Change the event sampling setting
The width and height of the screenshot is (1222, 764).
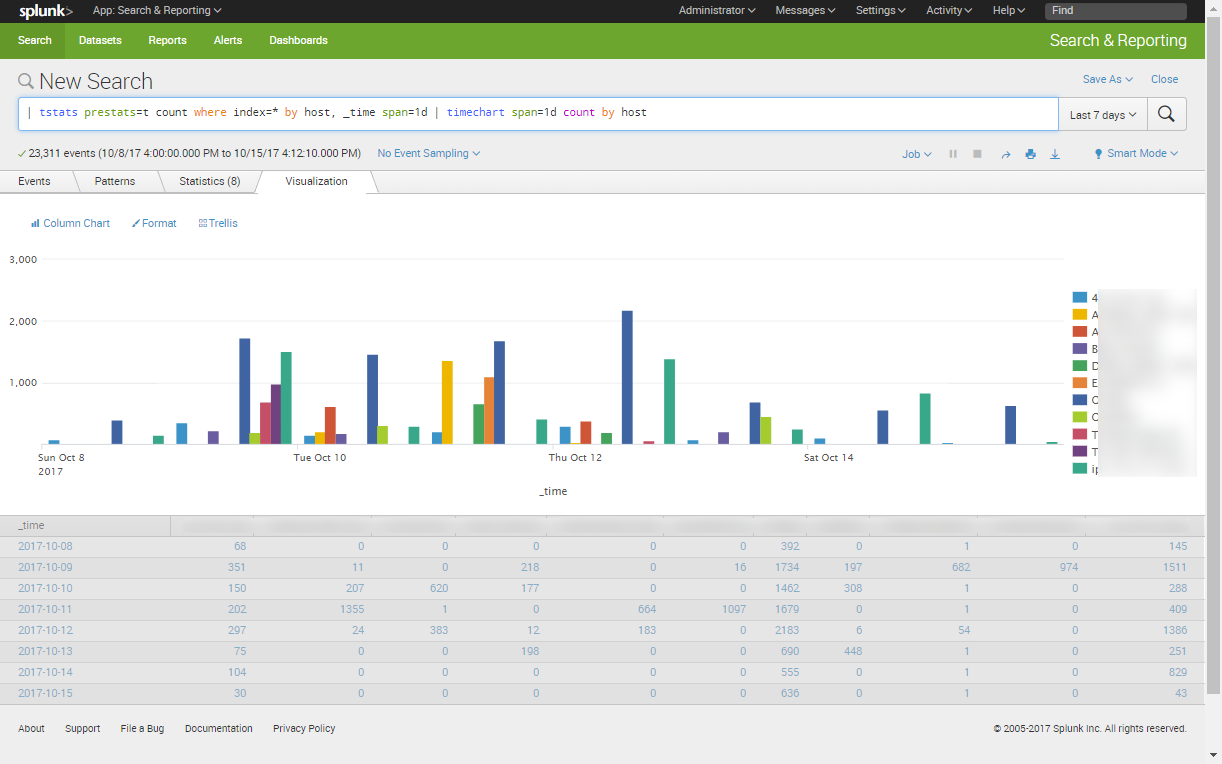[x=427, y=153]
